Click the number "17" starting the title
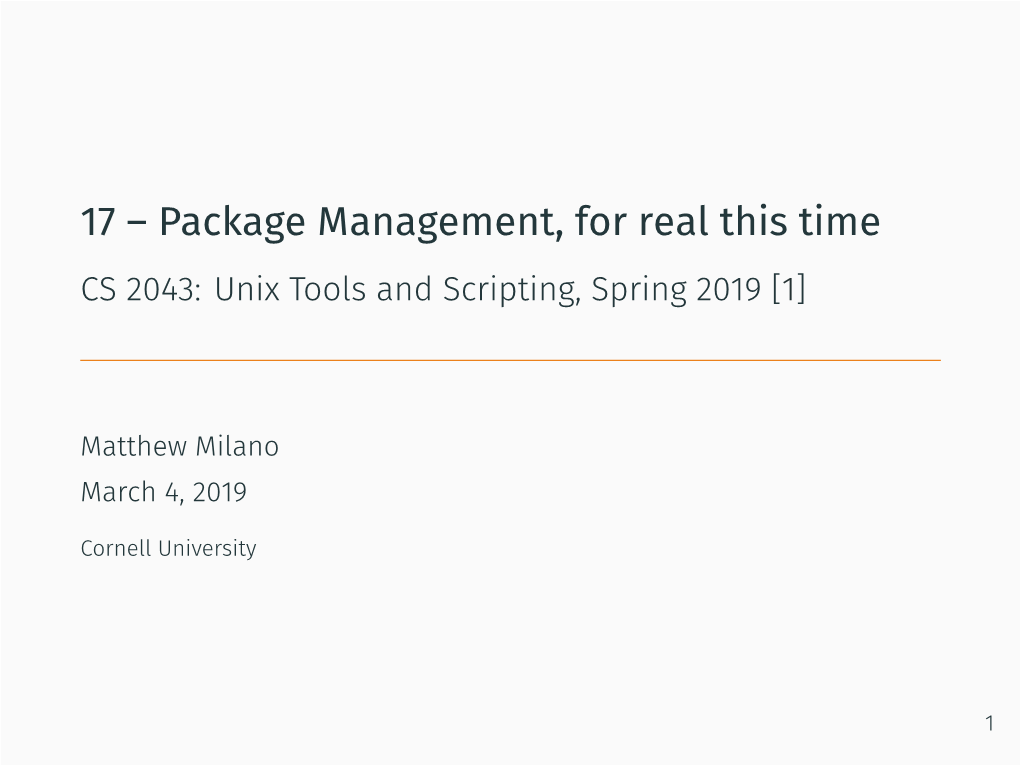The height and width of the screenshot is (765, 1020). click(x=98, y=222)
